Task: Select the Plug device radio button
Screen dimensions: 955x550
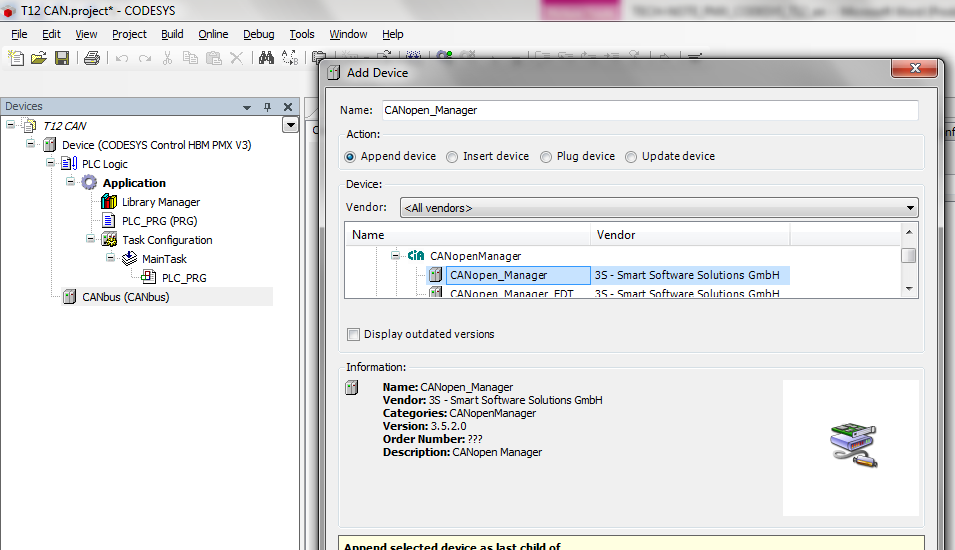Action: click(x=546, y=157)
